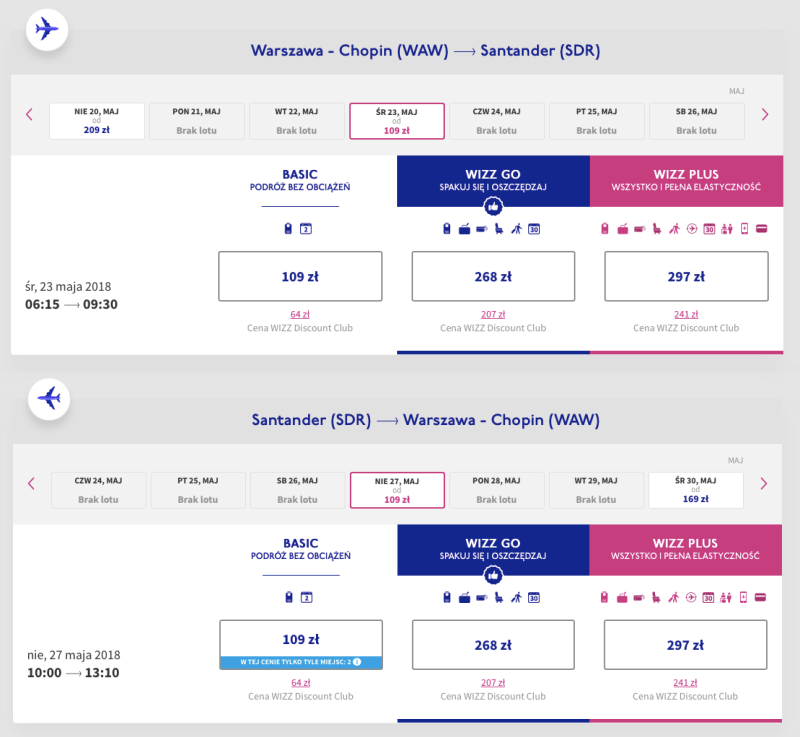Click info icon on limited seats banner
The width and height of the screenshot is (800, 737).
pos(357,662)
